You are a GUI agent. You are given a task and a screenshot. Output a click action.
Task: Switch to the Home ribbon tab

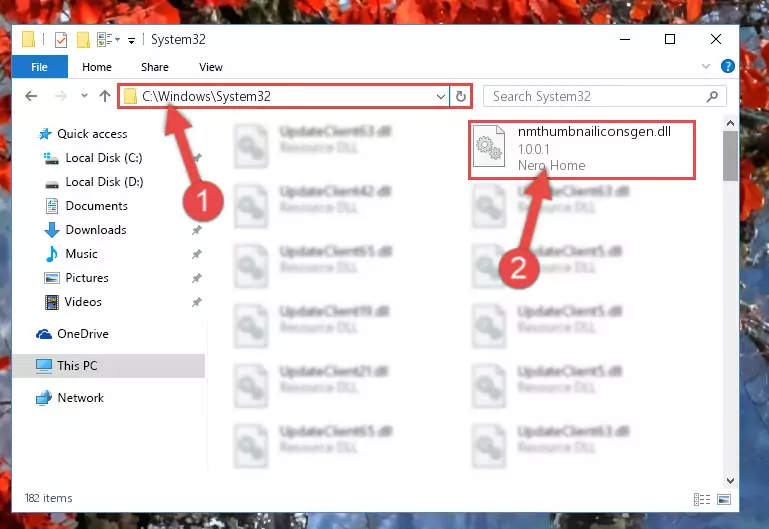[97, 67]
